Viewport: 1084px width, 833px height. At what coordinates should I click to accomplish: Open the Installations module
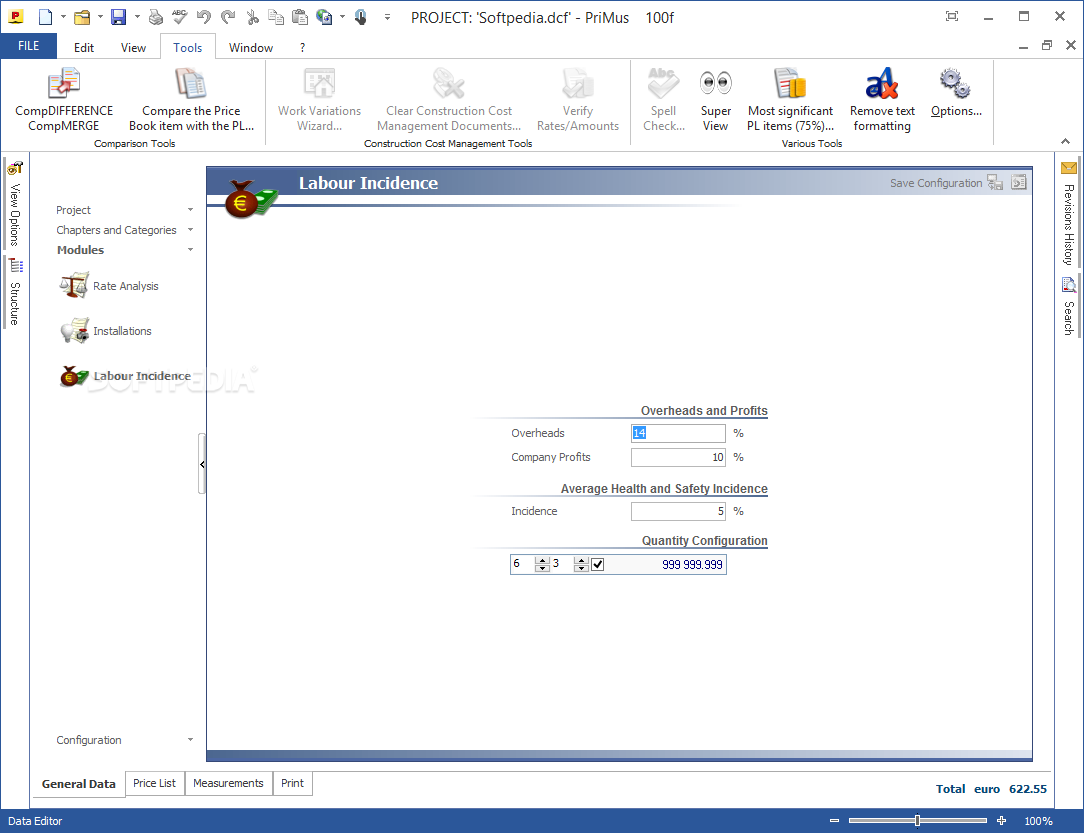[x=106, y=331]
